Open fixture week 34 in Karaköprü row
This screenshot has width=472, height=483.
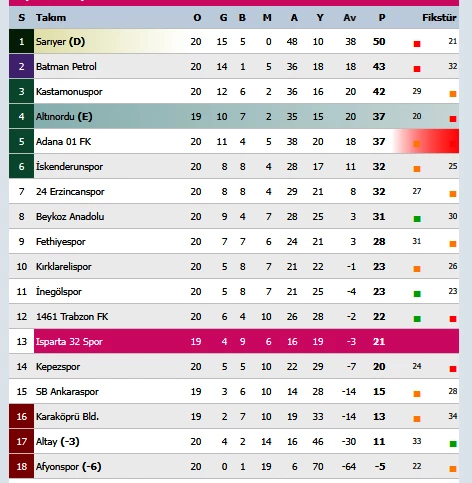pos(453,416)
